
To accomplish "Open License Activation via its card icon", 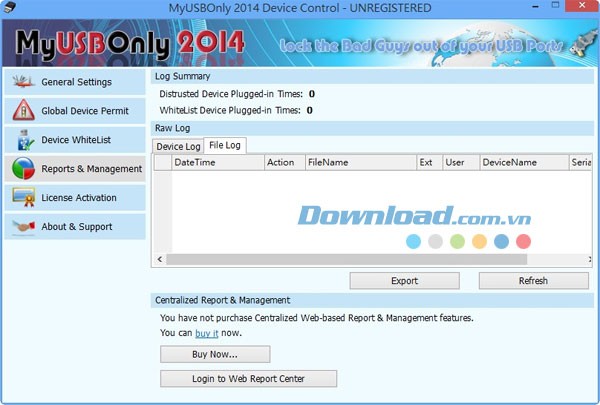I will click(24, 198).
